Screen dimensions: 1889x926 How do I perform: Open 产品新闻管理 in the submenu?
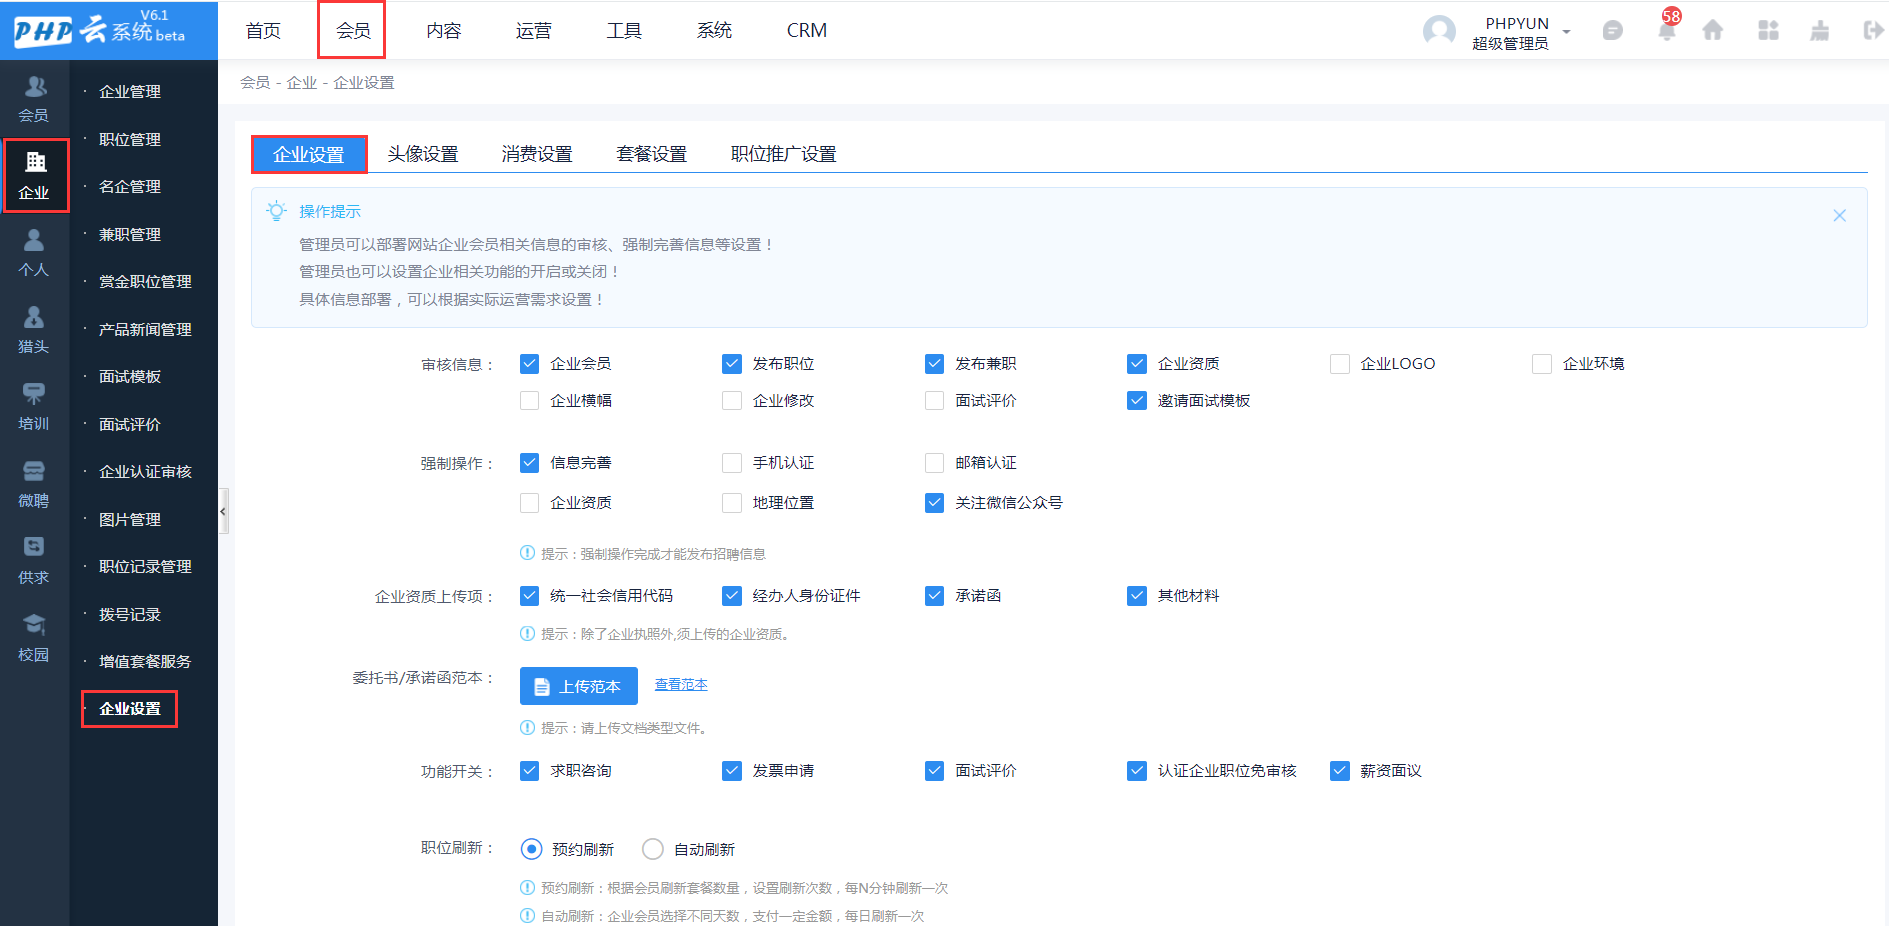coord(145,330)
